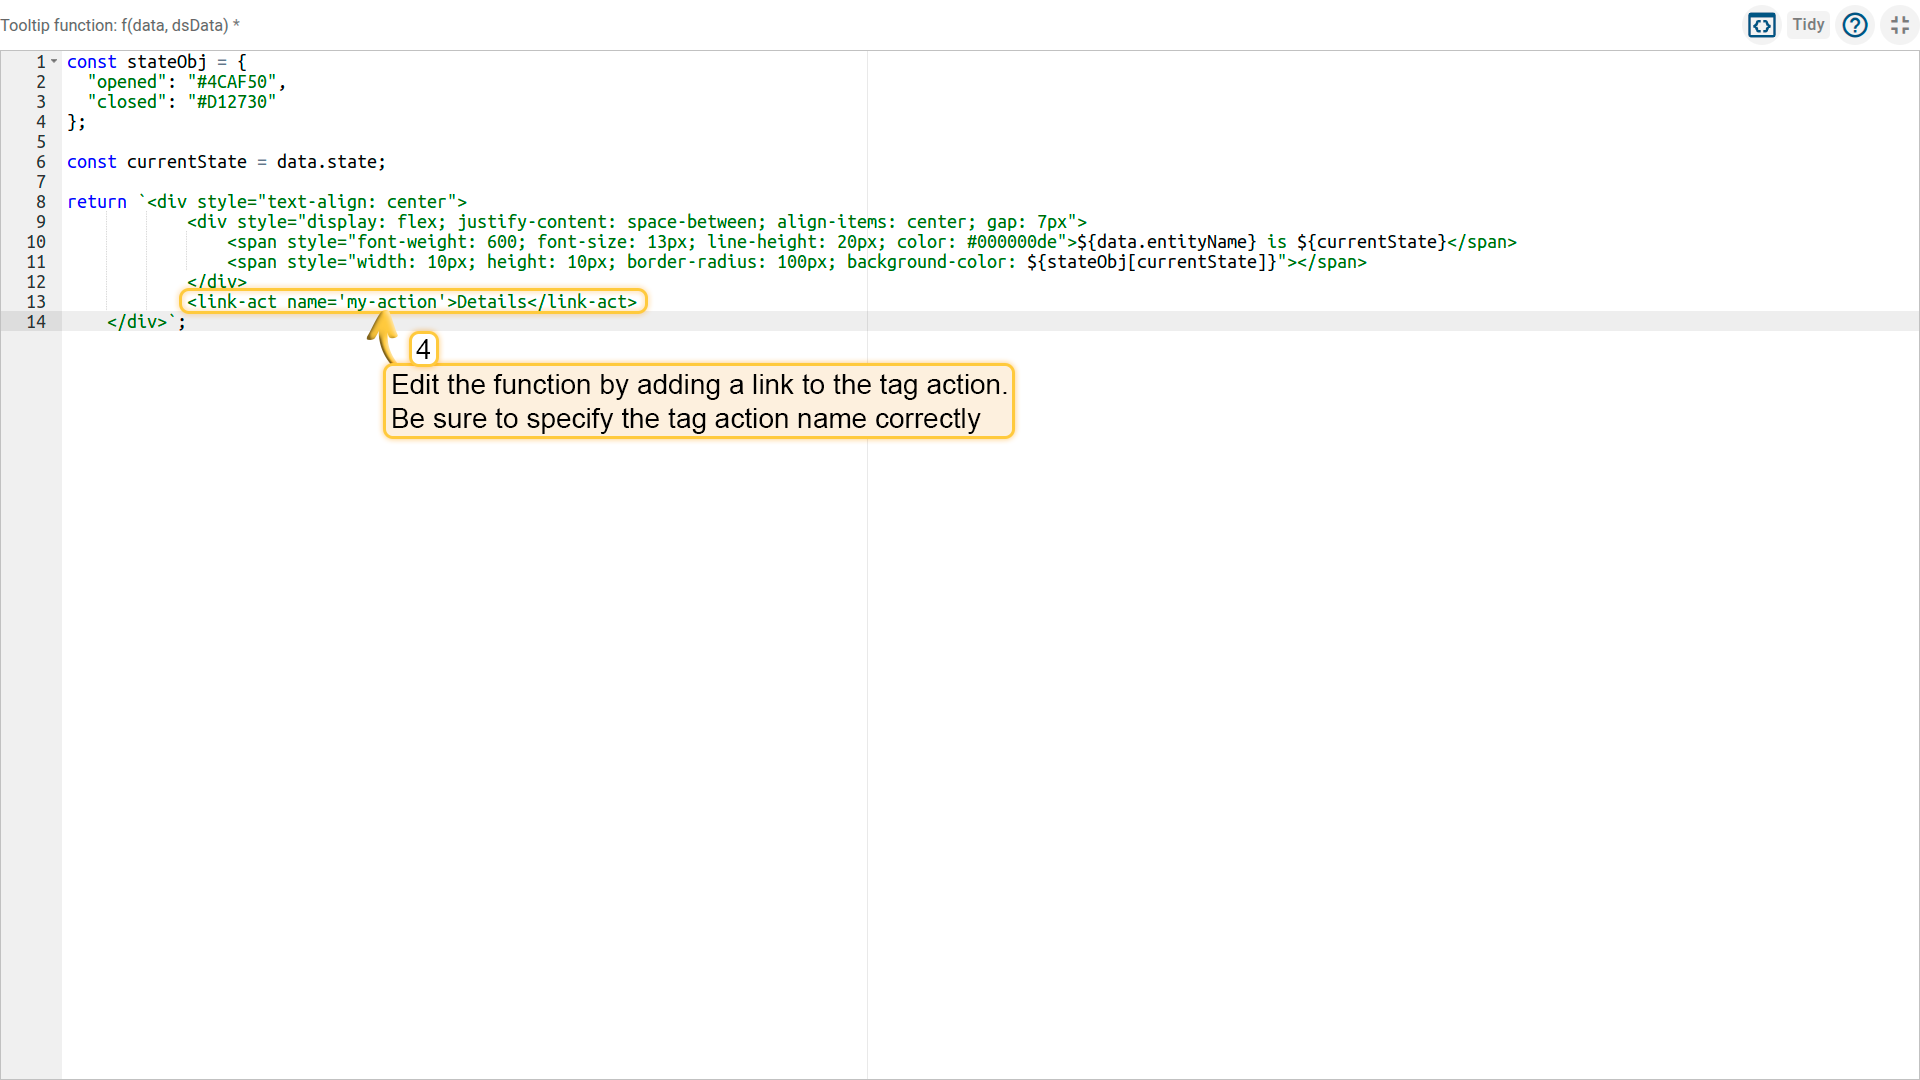This screenshot has width=1920, height=1080.
Task: Click line number 8 in the gutter
Action: point(40,202)
